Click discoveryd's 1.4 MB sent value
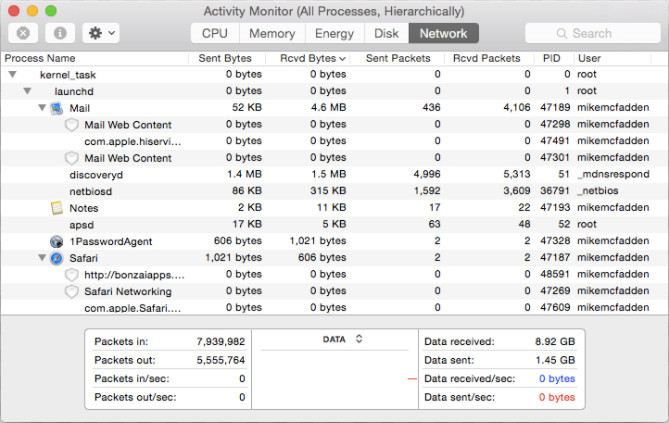This screenshot has width=669, height=423. click(x=244, y=174)
